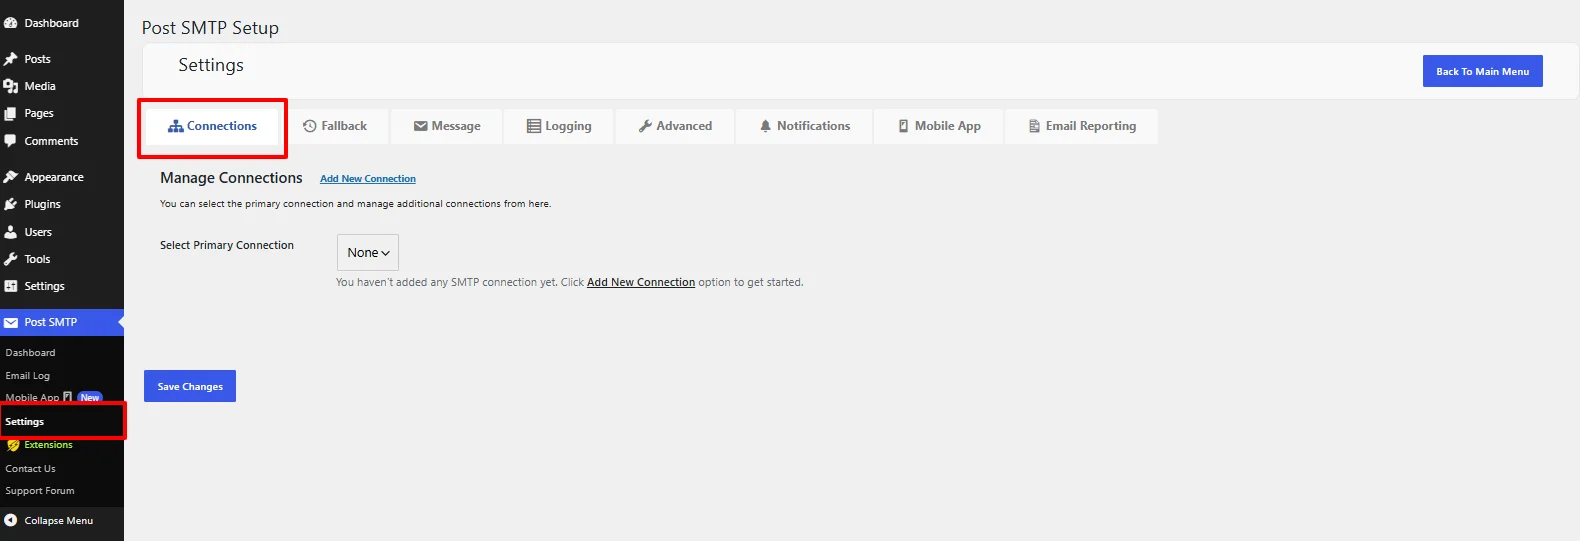The image size is (1580, 541).
Task: Switch to the Fallback tab
Action: 335,126
